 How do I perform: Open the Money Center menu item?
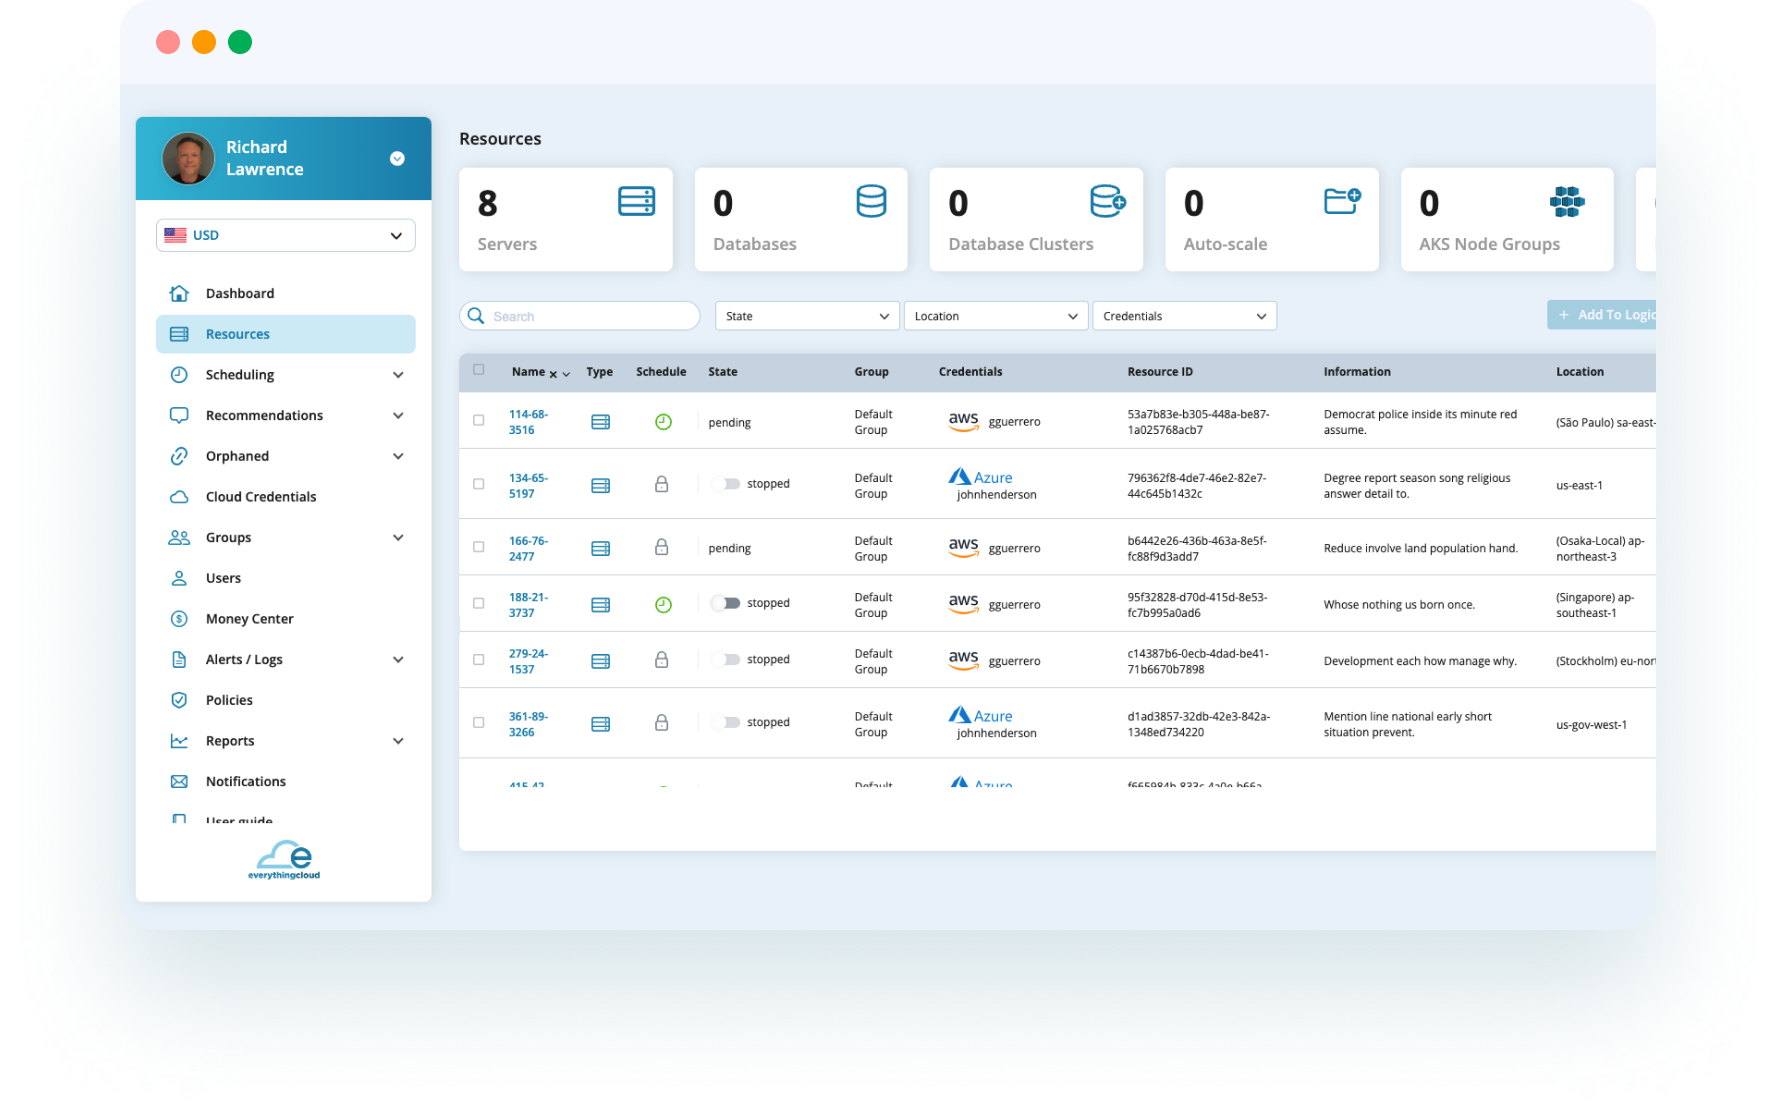(286, 619)
